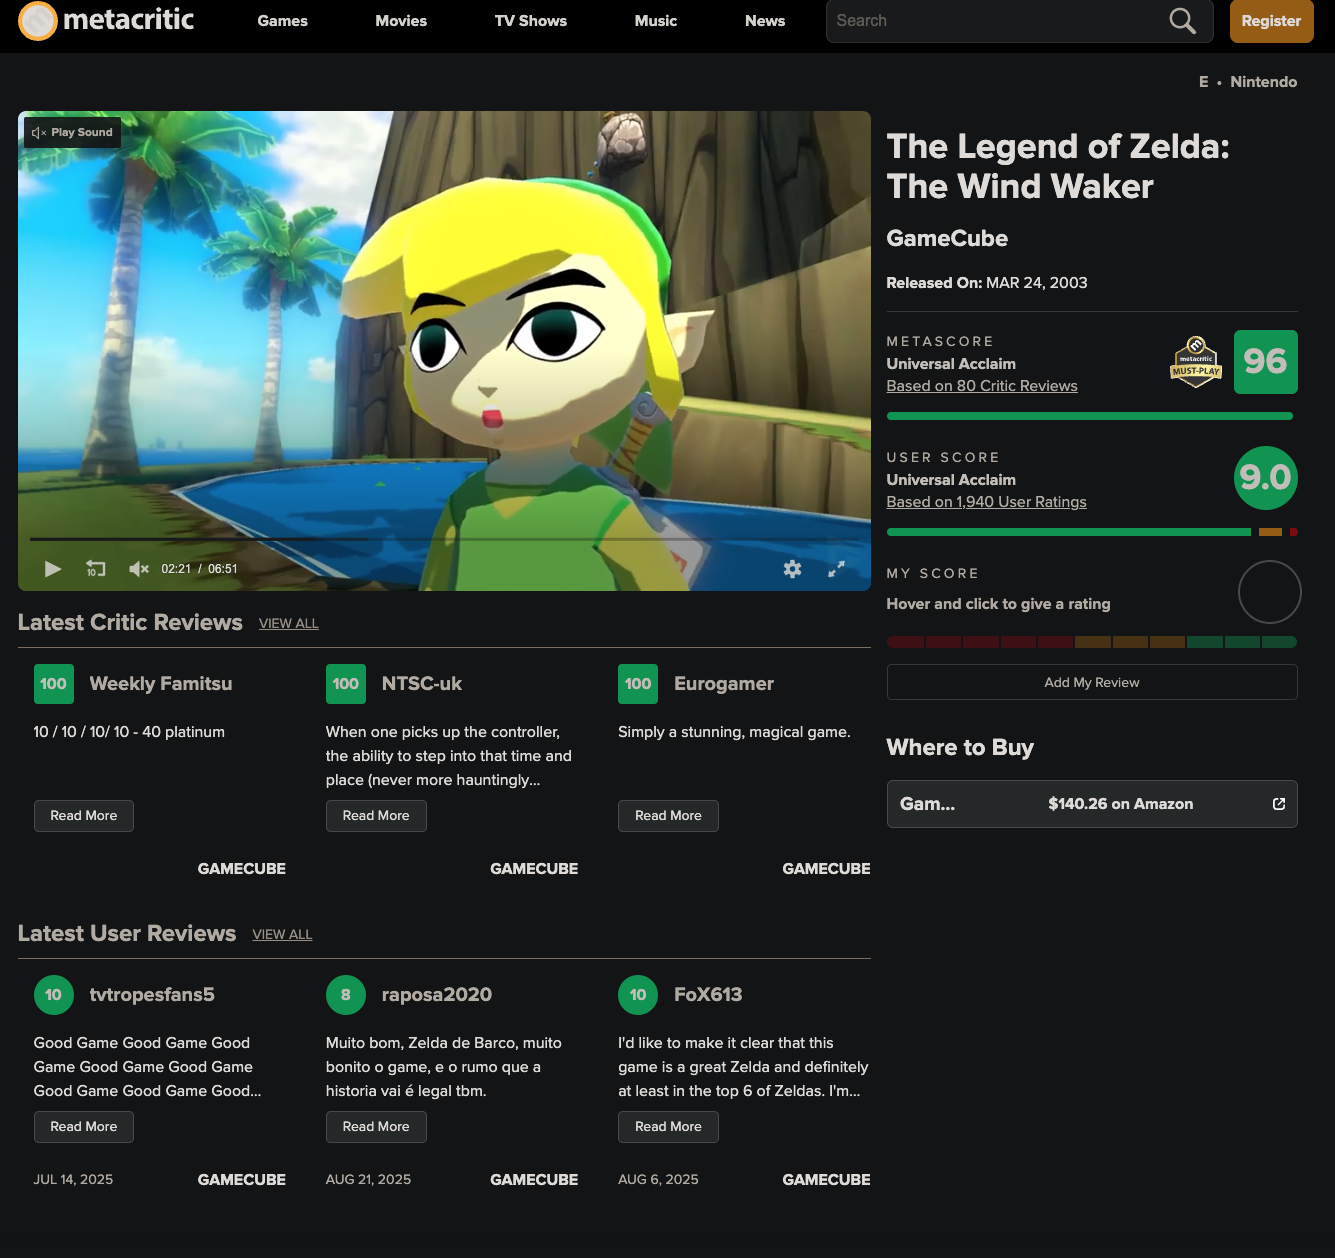Open the Music menu
The height and width of the screenshot is (1258, 1335).
point(656,21)
